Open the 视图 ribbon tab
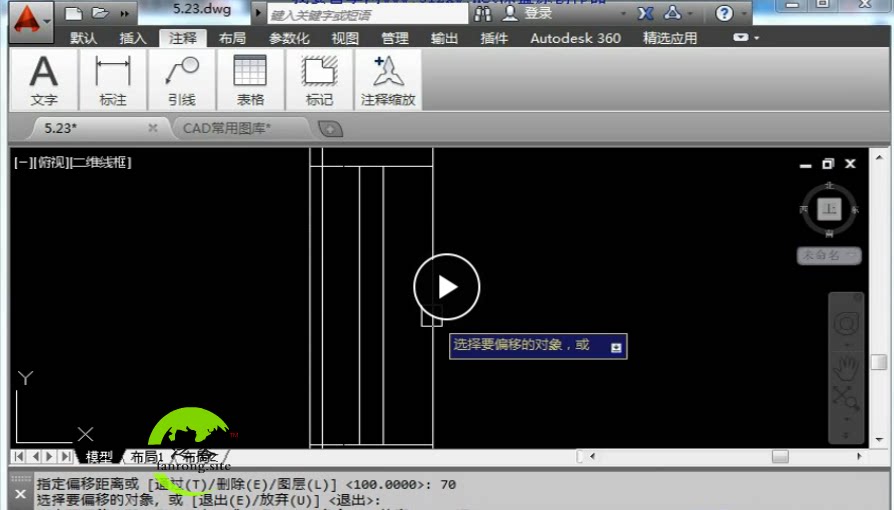The image size is (894, 510). tap(345, 38)
